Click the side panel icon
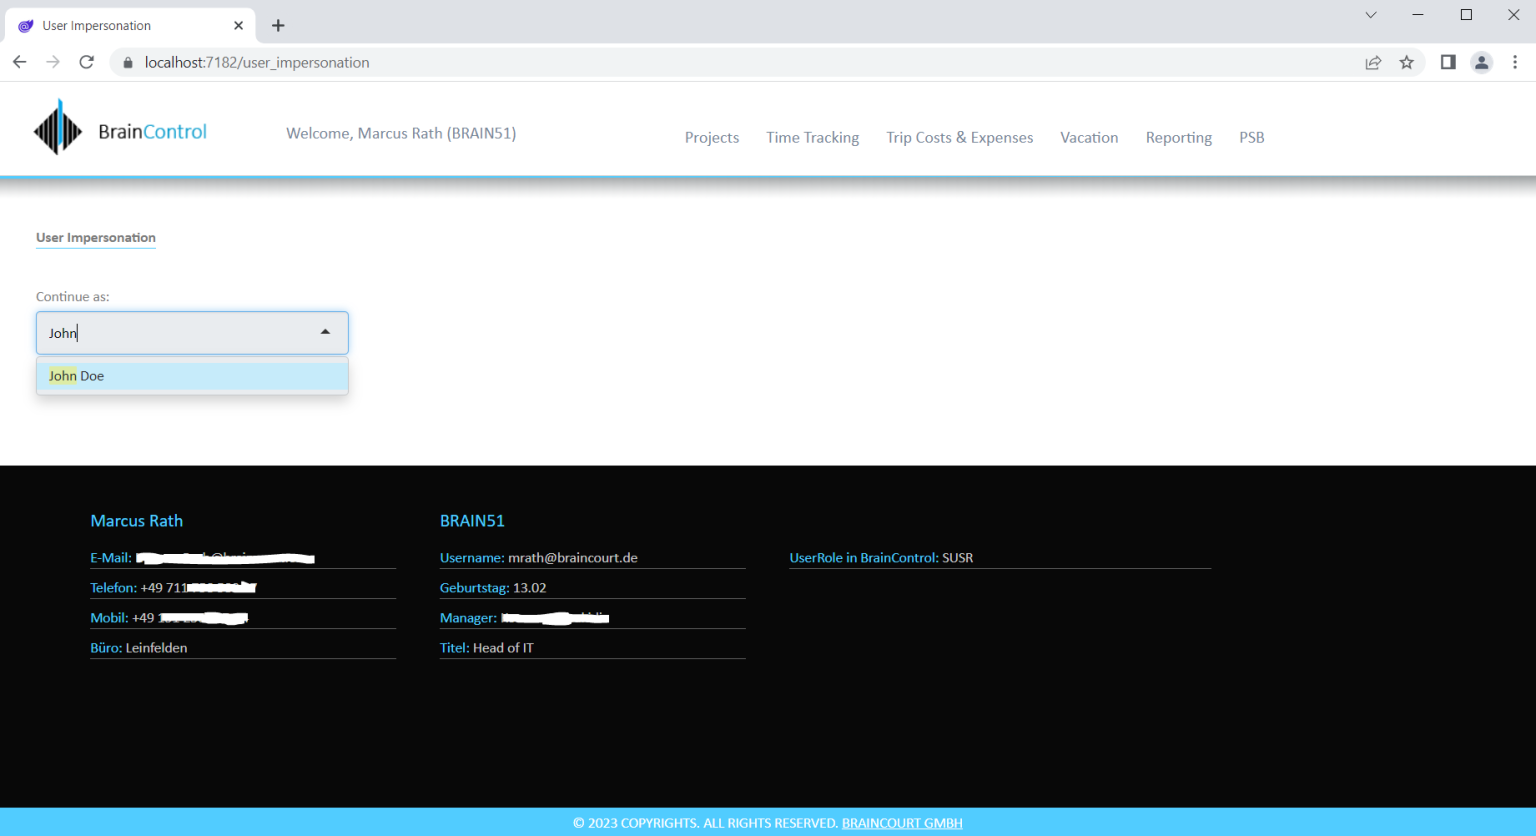 [x=1446, y=62]
